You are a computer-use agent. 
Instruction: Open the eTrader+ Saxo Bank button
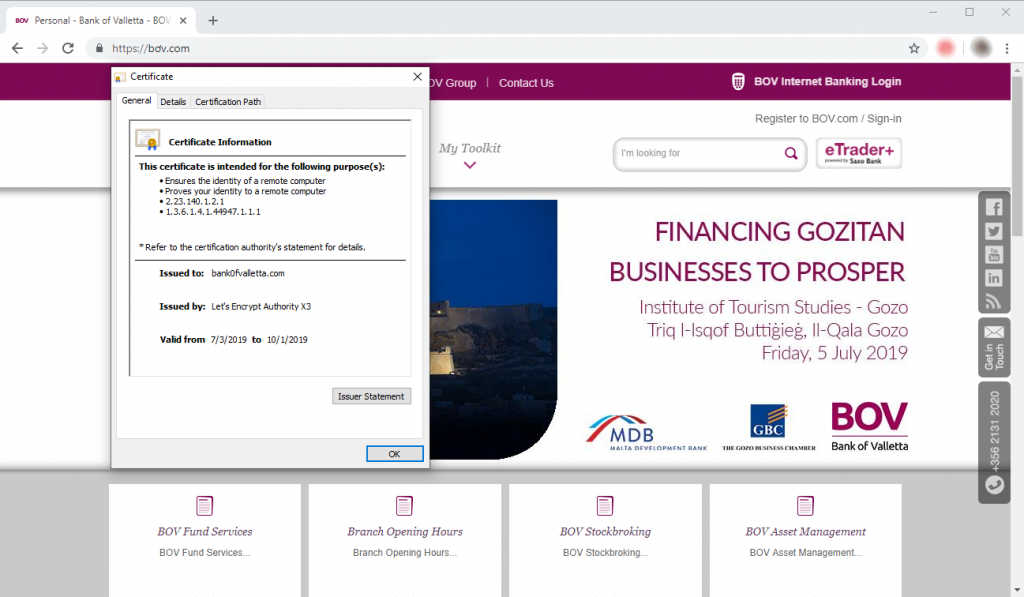pyautogui.click(x=859, y=153)
